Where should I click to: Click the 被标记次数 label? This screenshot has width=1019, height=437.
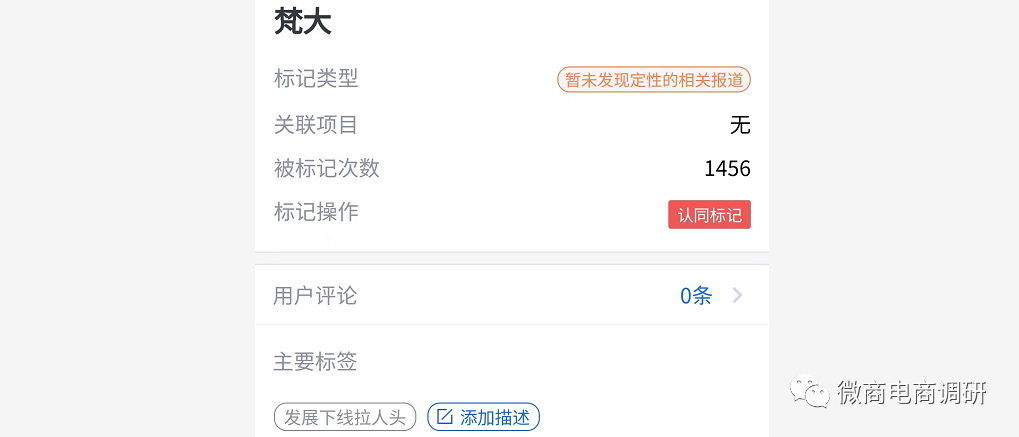(x=327, y=168)
